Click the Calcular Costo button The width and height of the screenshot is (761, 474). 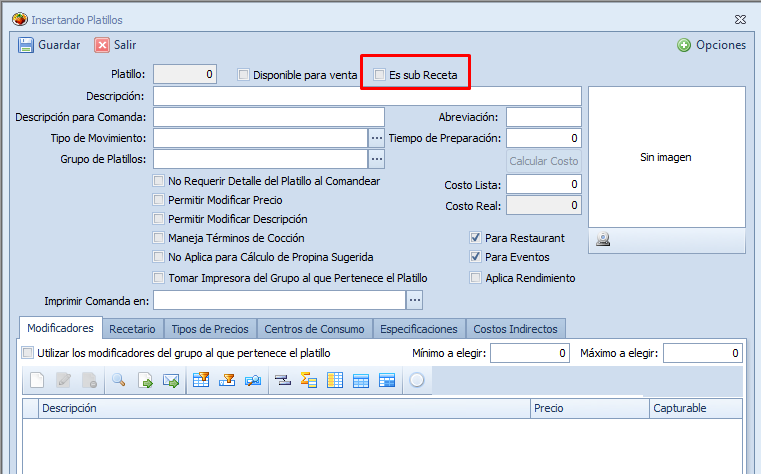543,161
